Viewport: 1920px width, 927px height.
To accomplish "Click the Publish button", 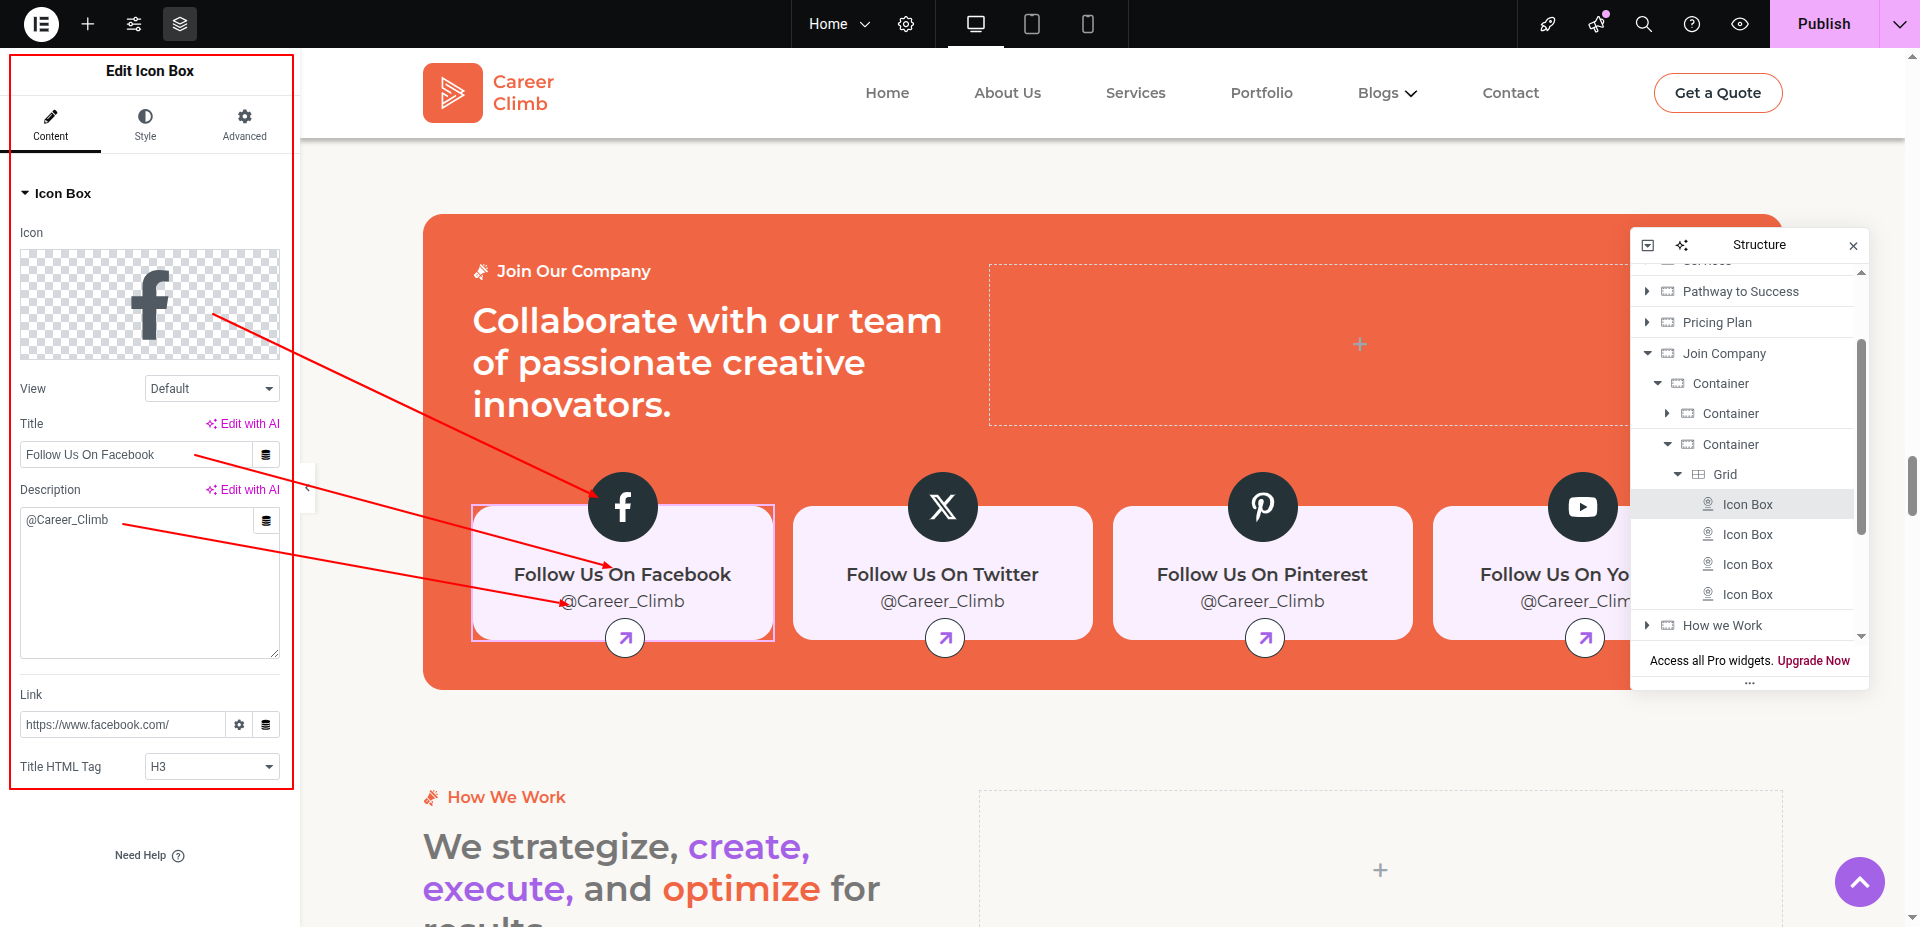I will point(1824,24).
